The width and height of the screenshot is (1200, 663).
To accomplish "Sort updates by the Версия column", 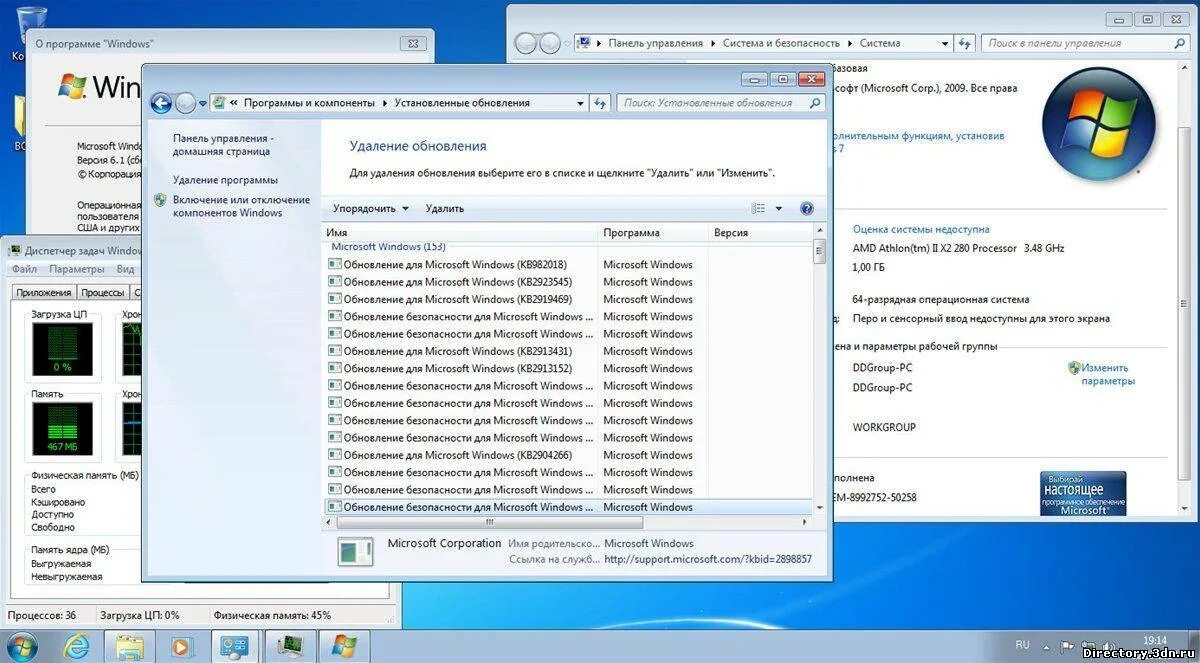I will 760,233.
